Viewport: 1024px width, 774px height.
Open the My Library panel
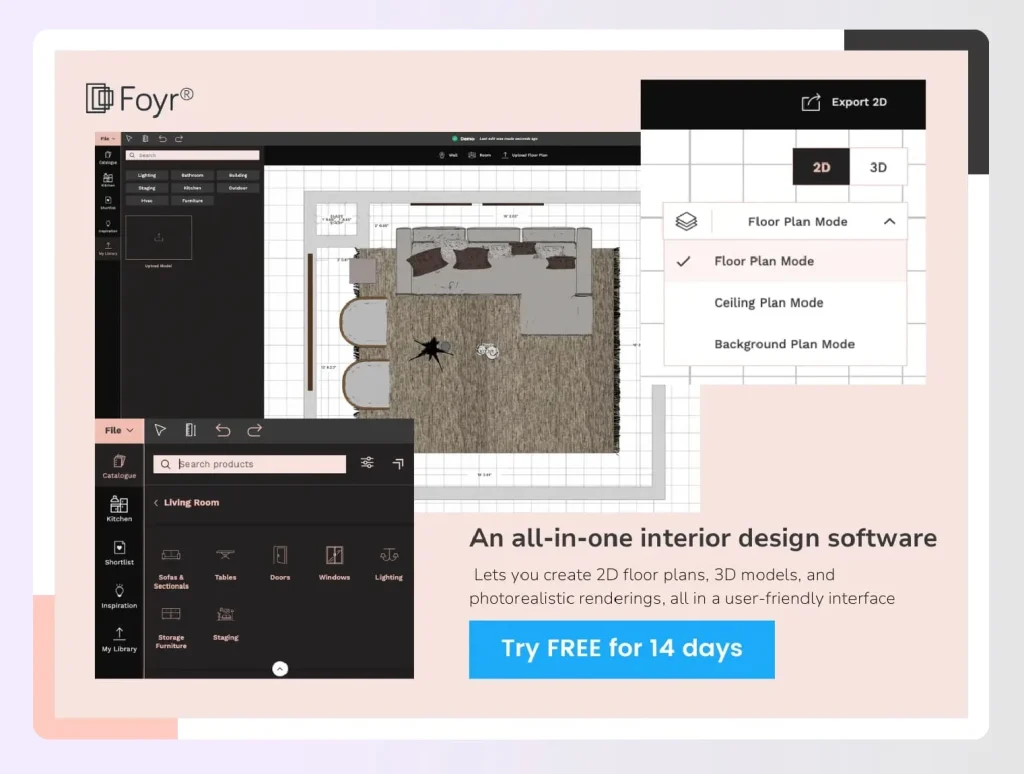(x=119, y=640)
